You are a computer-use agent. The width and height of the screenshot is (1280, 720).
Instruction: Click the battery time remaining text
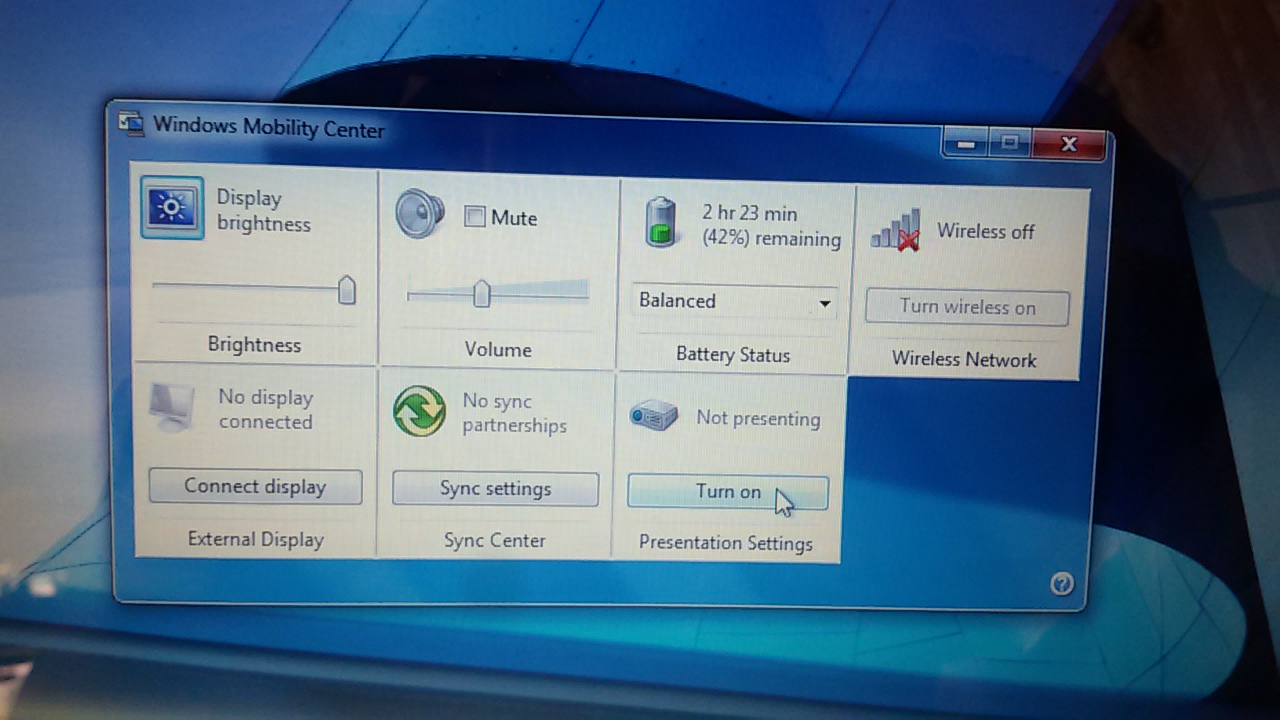coord(770,226)
